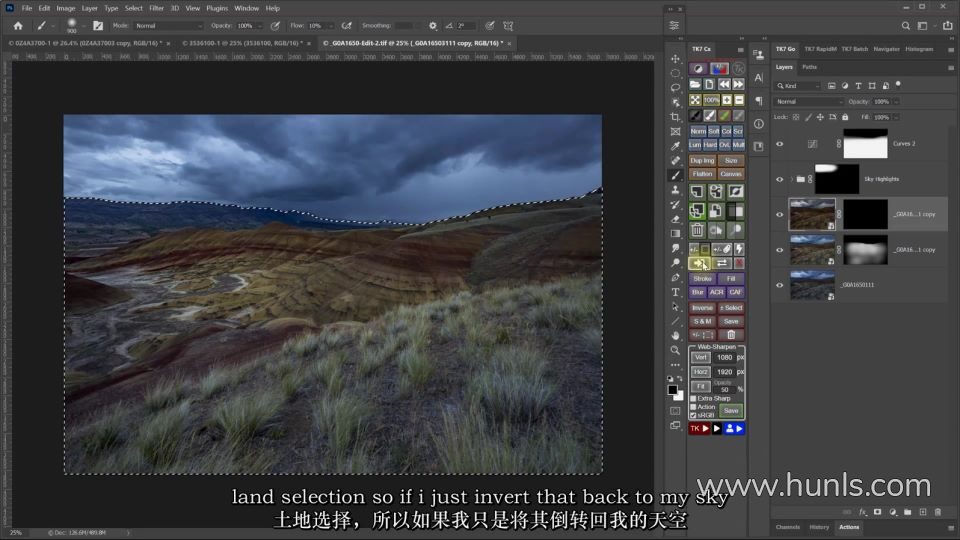Open the brush Opacity dropdown arrow
The width and height of the screenshot is (960, 540).
tap(260, 26)
